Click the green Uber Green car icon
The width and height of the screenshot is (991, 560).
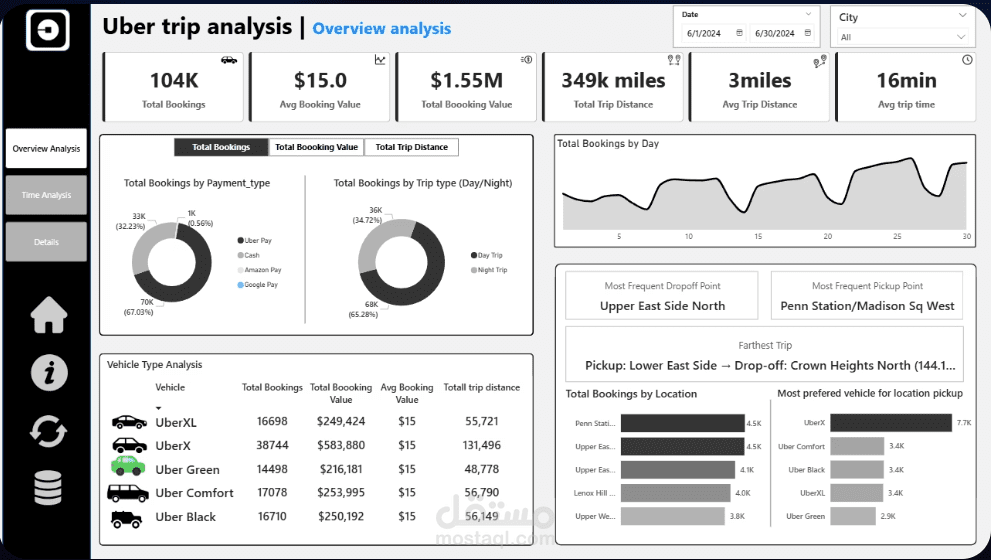pos(128,466)
